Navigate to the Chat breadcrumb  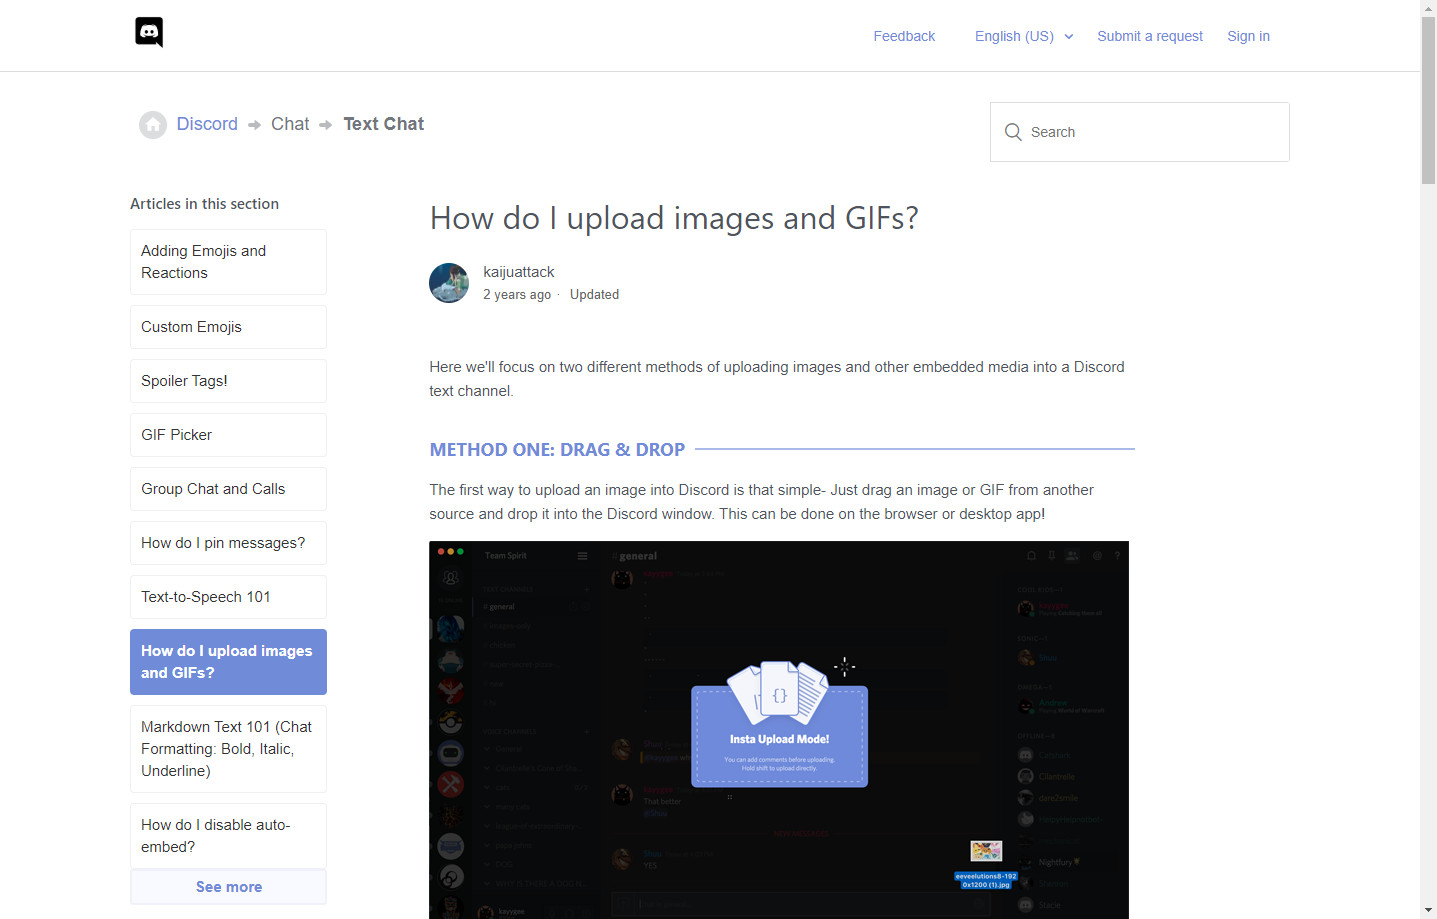[290, 124]
